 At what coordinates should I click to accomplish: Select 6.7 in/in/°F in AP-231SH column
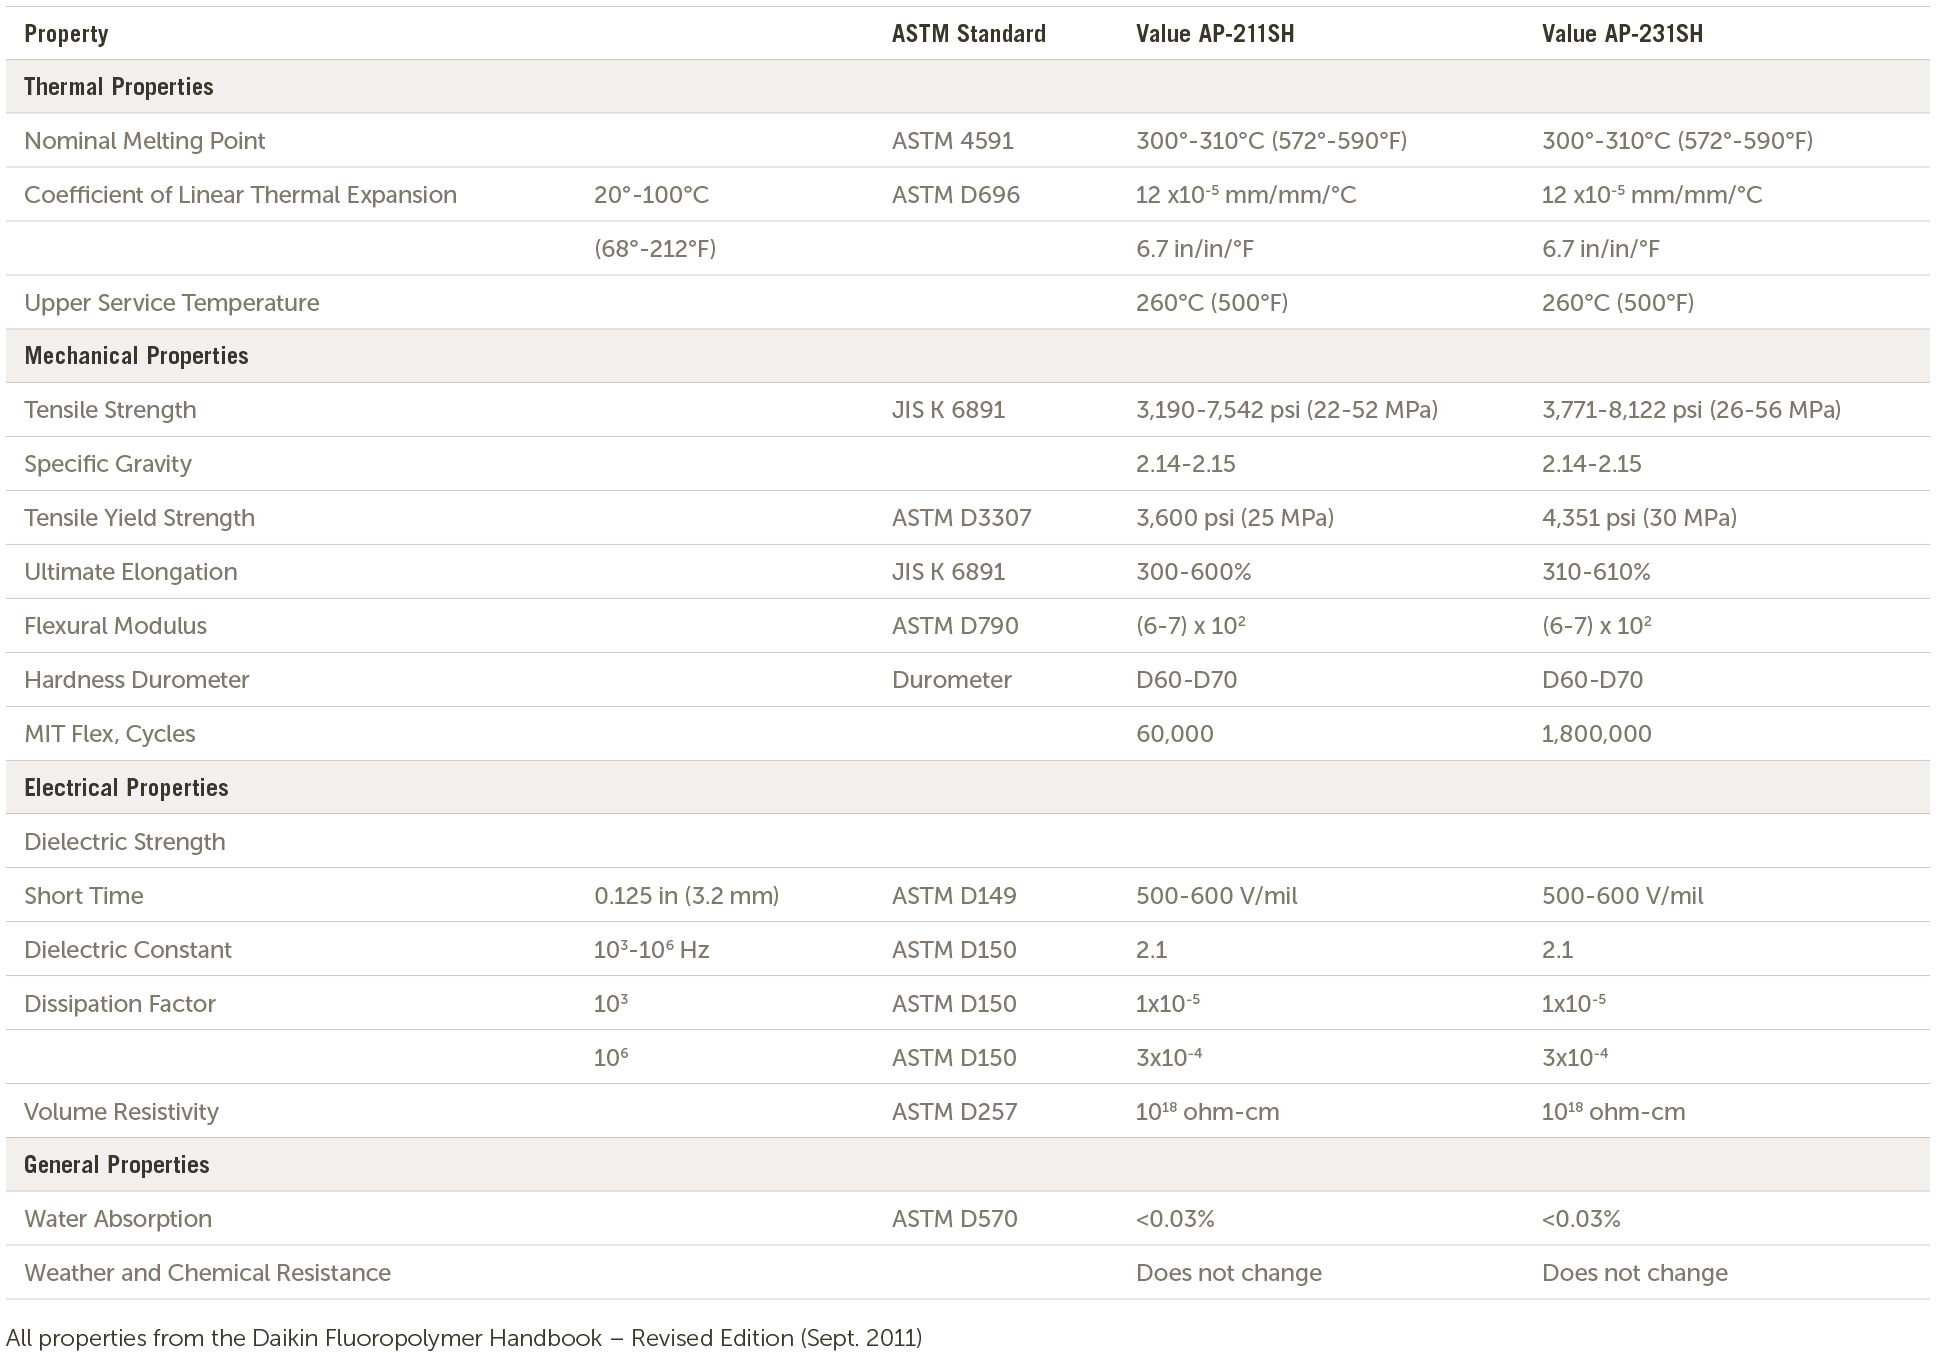click(x=1601, y=249)
